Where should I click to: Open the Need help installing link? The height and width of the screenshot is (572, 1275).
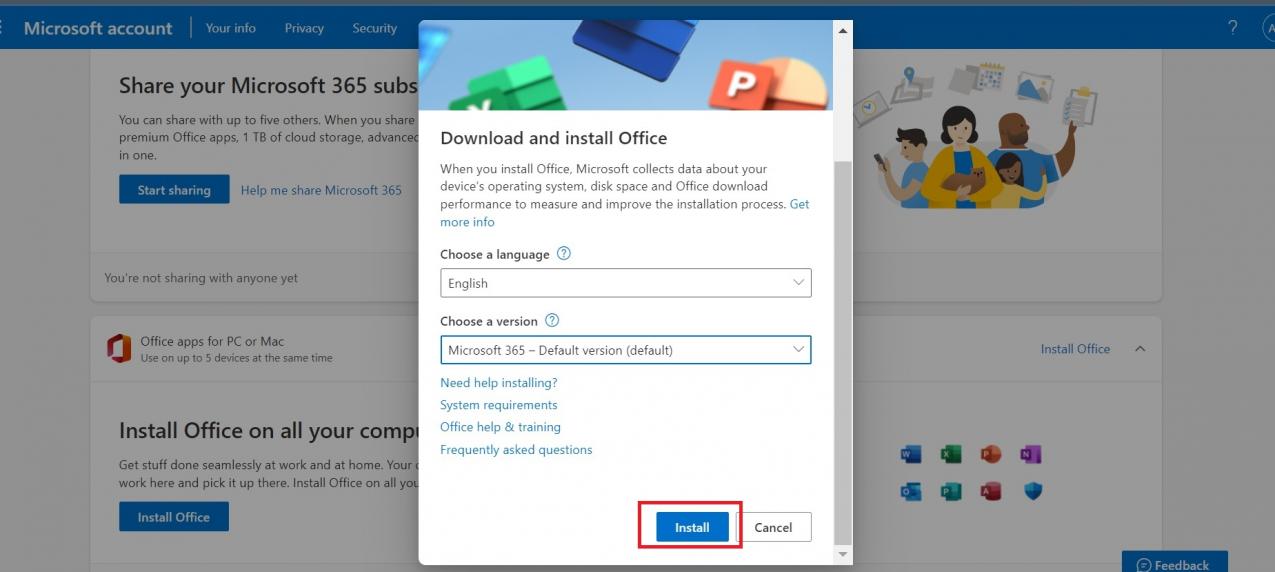click(x=499, y=382)
